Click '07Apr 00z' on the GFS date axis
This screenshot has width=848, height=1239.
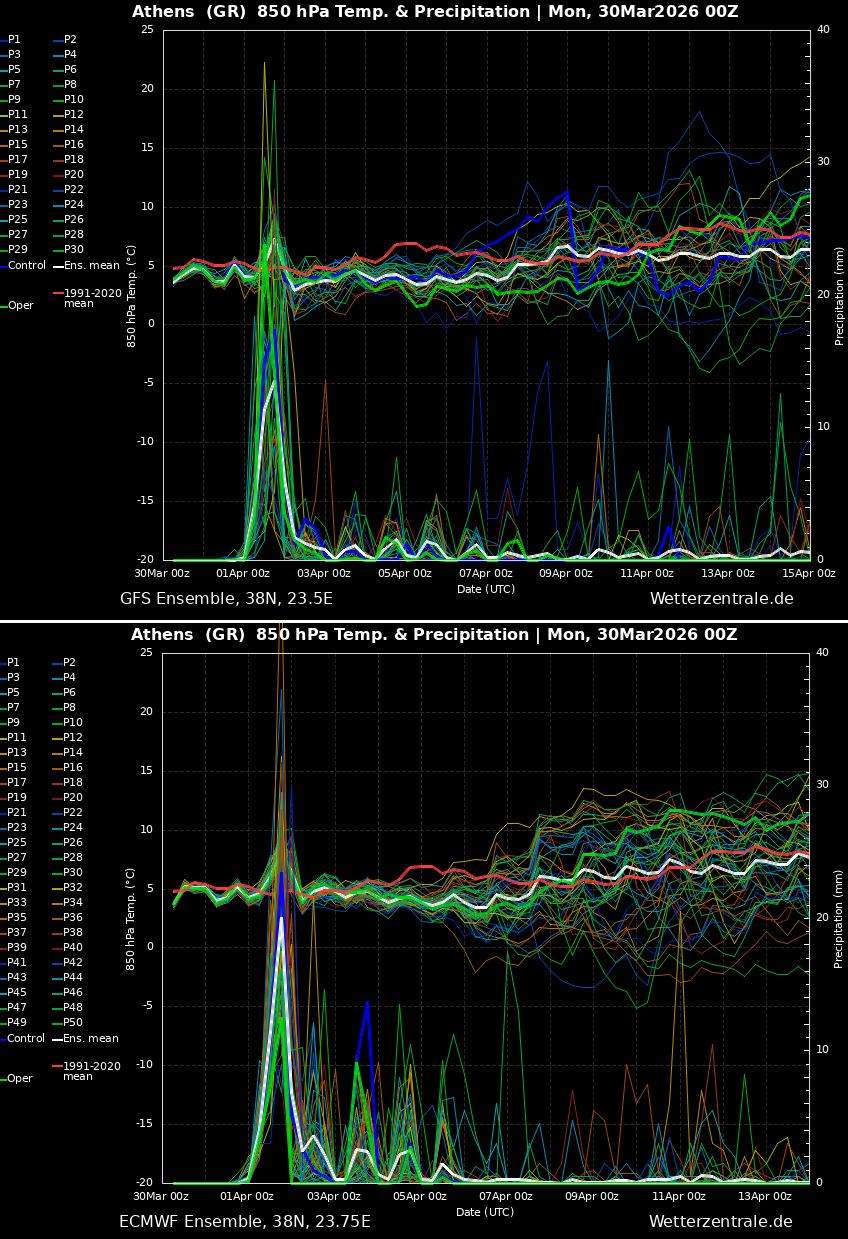[485, 574]
